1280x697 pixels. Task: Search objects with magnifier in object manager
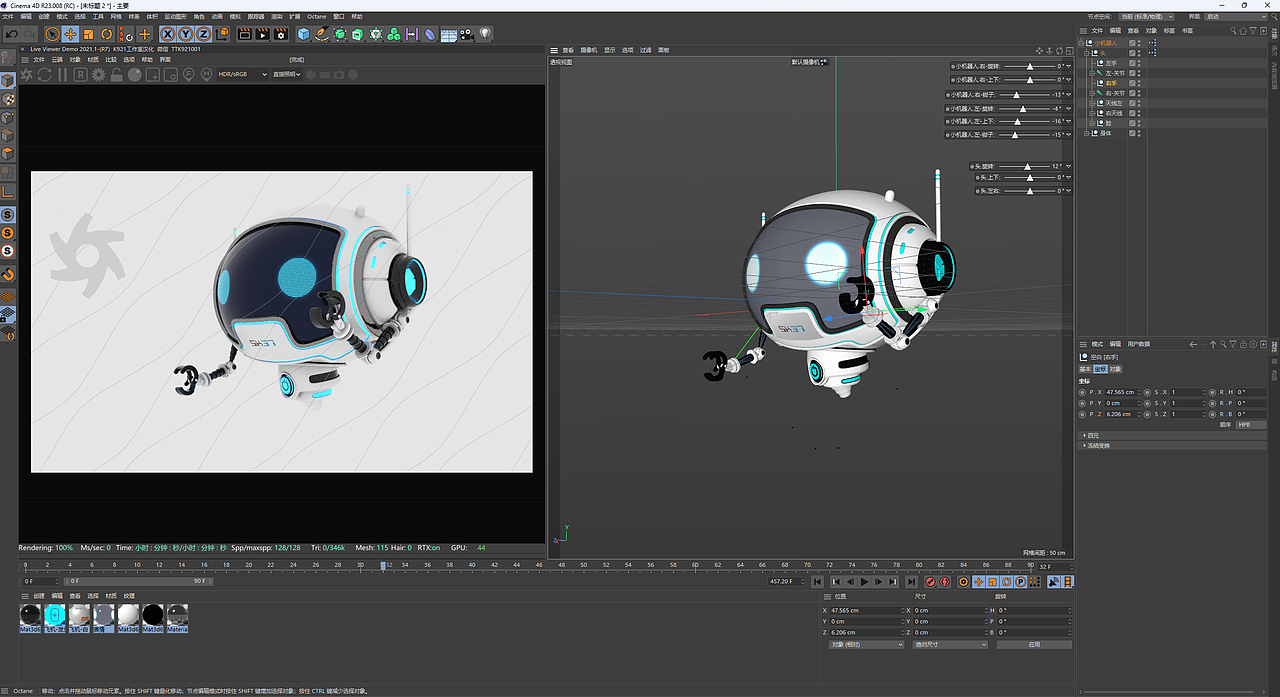coord(1232,31)
